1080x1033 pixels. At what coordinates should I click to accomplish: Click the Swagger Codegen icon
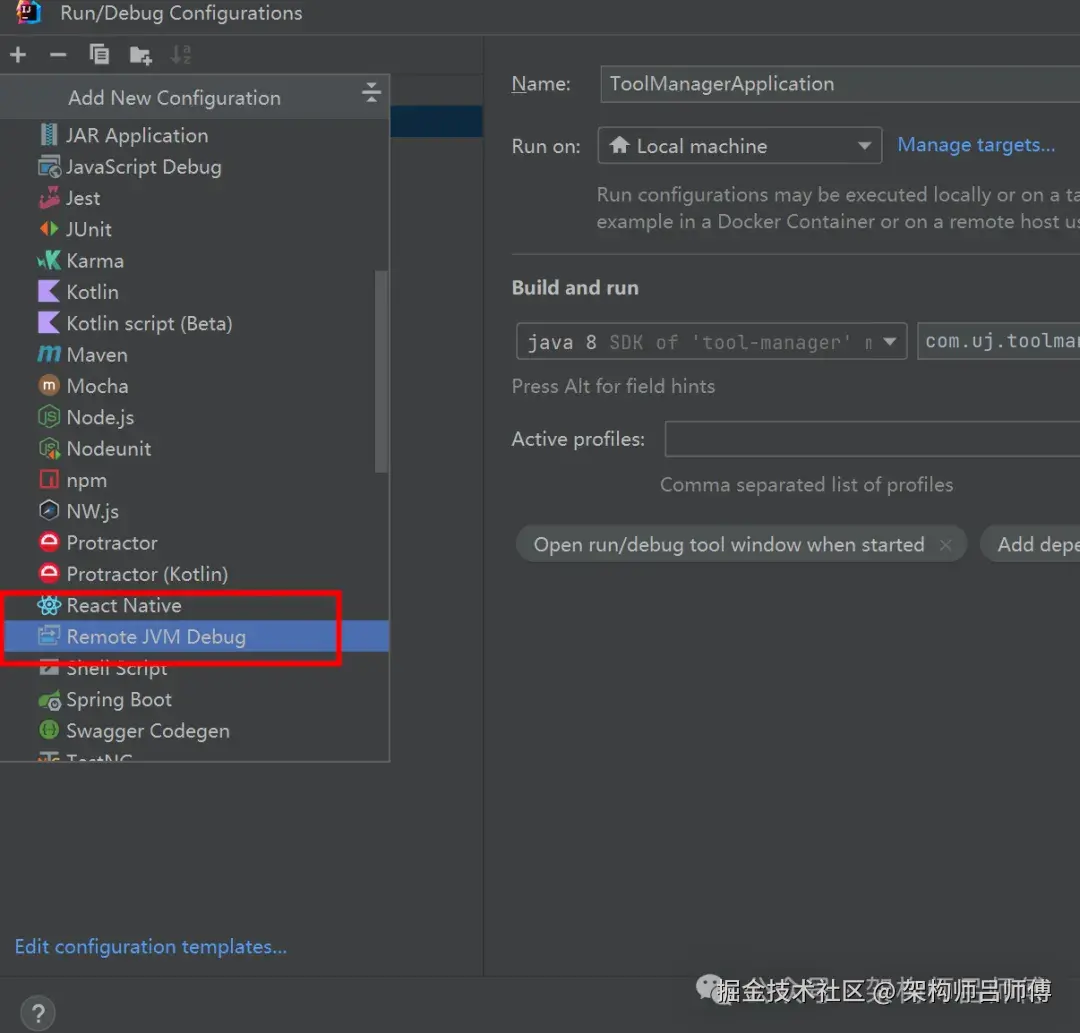[49, 730]
